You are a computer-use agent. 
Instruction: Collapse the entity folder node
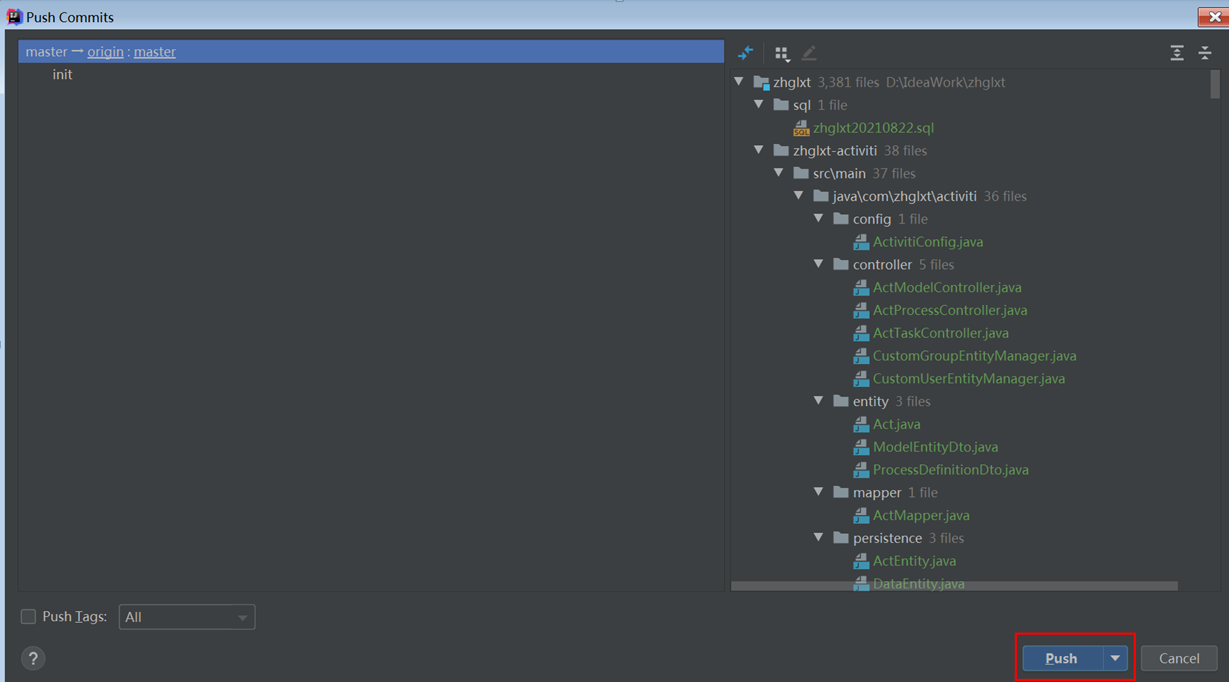(x=818, y=401)
